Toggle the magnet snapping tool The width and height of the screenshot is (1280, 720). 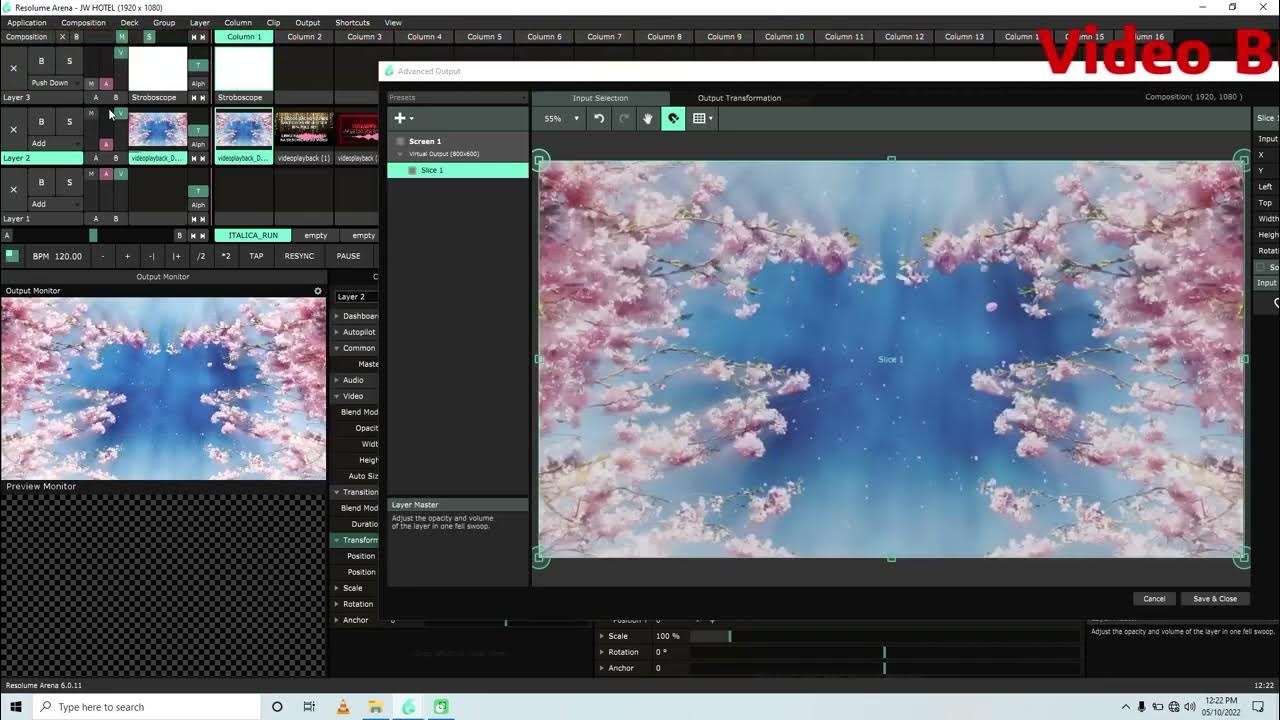point(673,118)
